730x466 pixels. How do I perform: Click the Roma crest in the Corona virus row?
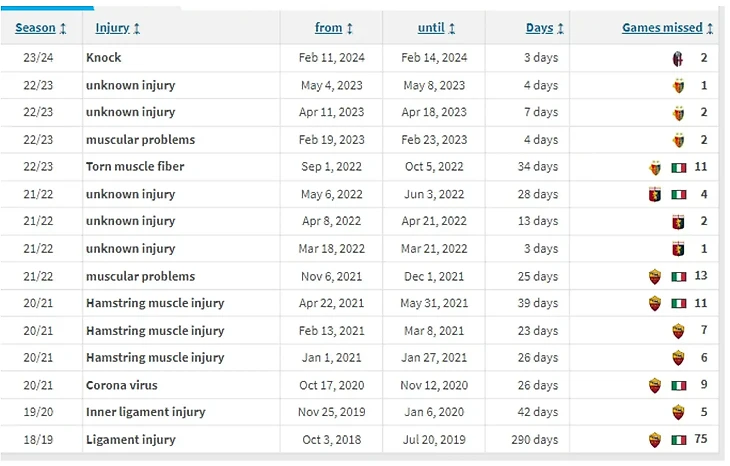coord(655,385)
